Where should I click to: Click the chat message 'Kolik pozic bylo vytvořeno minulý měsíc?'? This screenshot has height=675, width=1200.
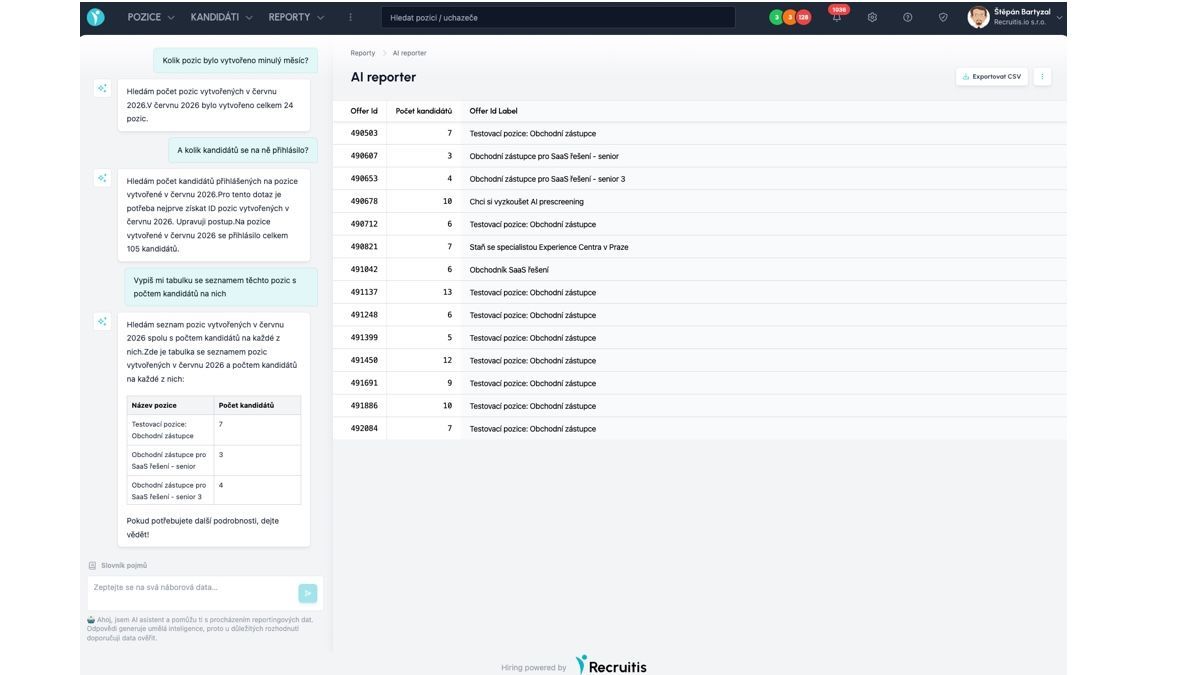235,60
